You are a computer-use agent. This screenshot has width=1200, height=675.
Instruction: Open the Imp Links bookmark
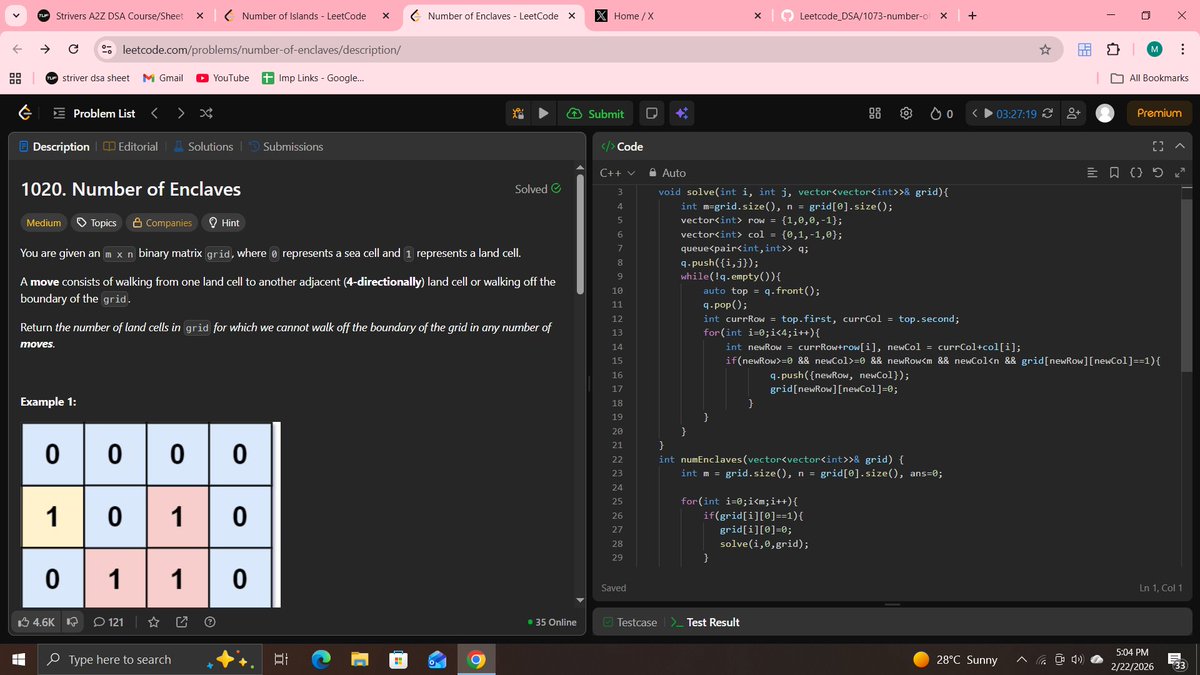click(x=312, y=78)
